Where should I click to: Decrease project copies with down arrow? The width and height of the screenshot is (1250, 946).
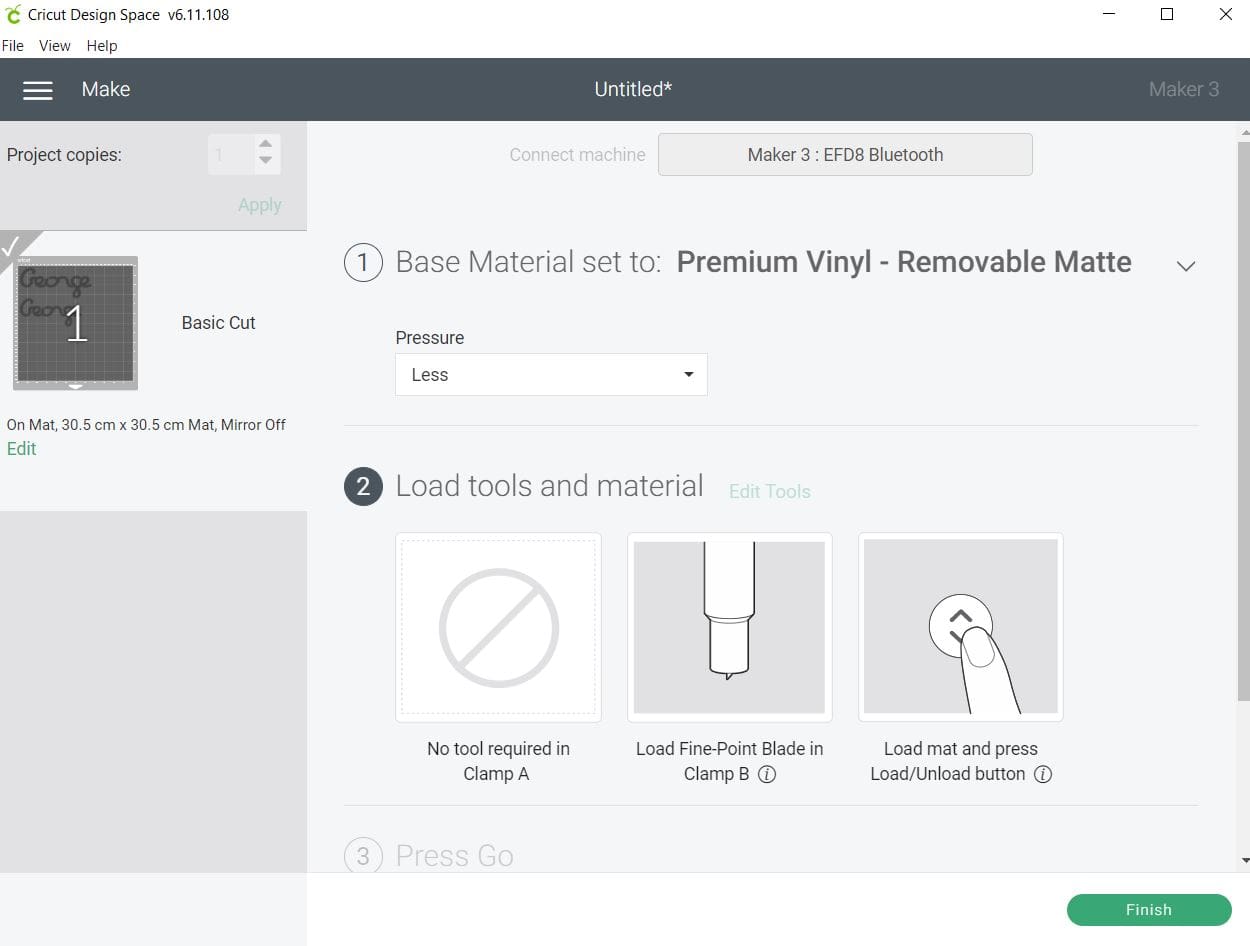pos(265,160)
